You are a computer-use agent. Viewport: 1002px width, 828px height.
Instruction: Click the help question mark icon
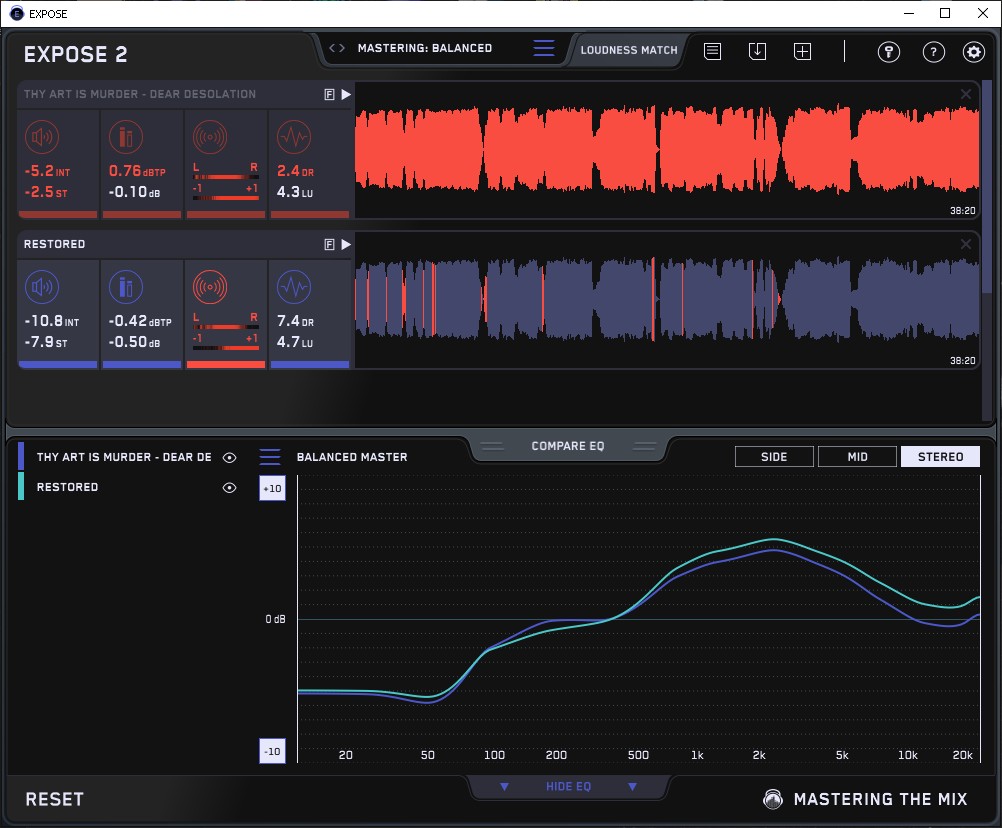[933, 52]
